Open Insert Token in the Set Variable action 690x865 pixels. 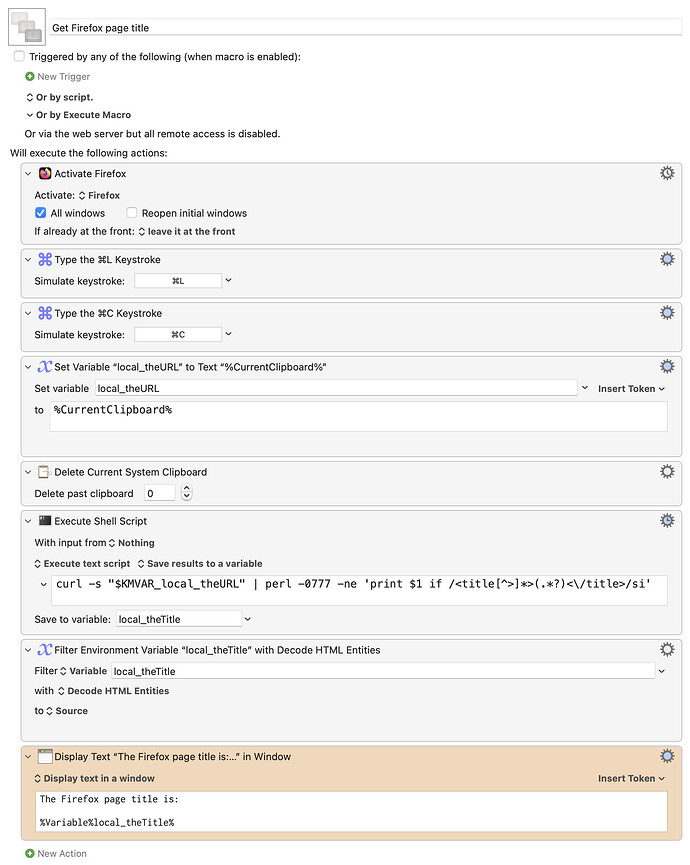[630, 388]
